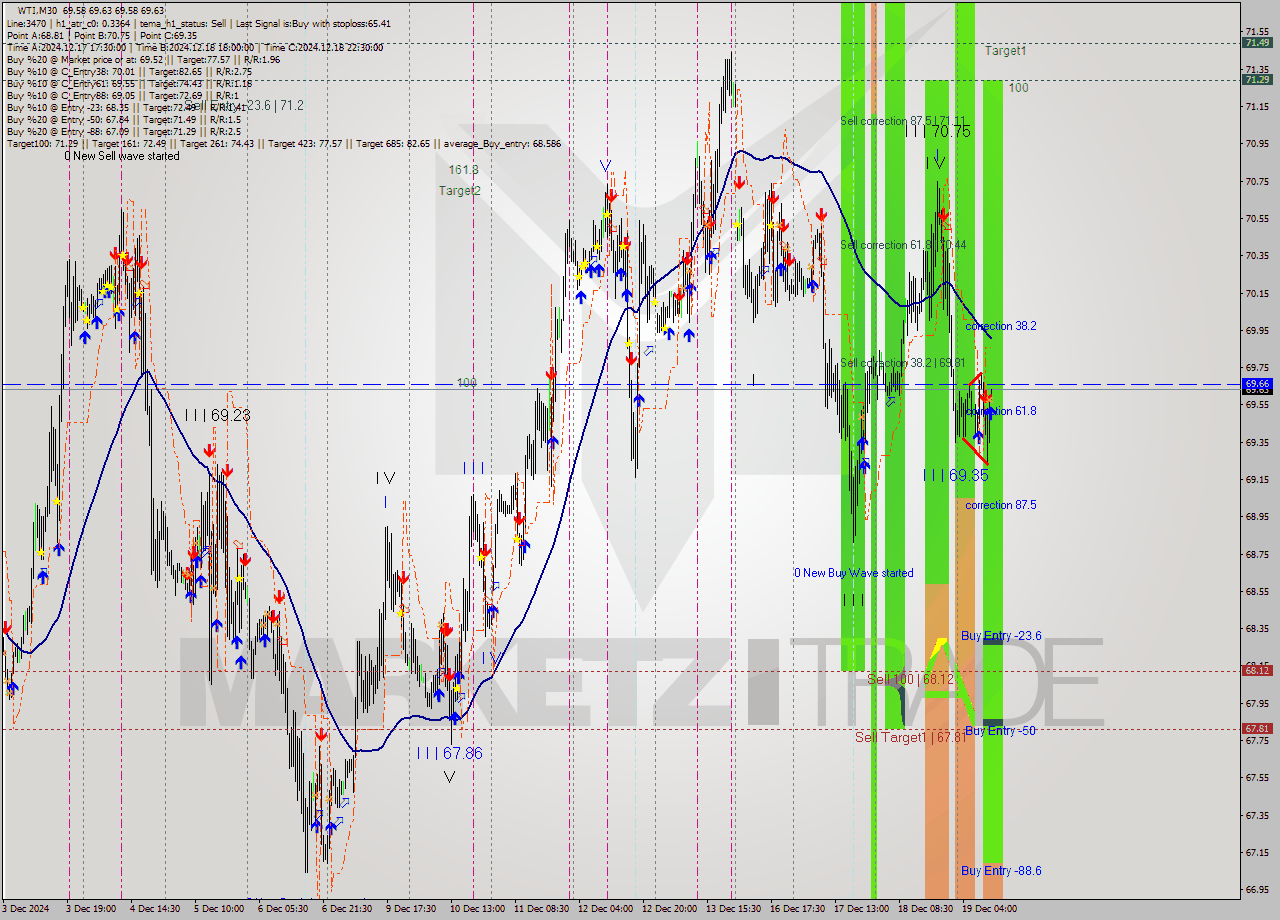Click the 'I I I 69.35' wave label
The height and width of the screenshot is (920, 1280).
(x=955, y=475)
